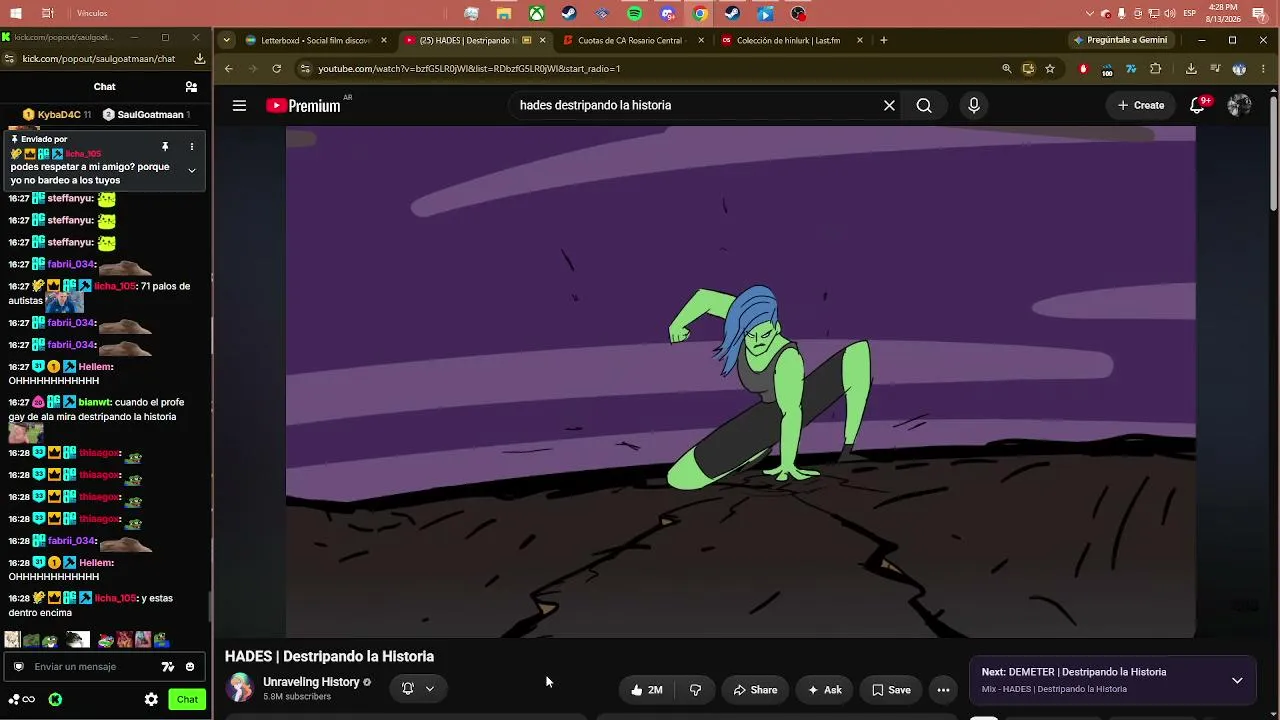Click the Share button

(x=755, y=690)
